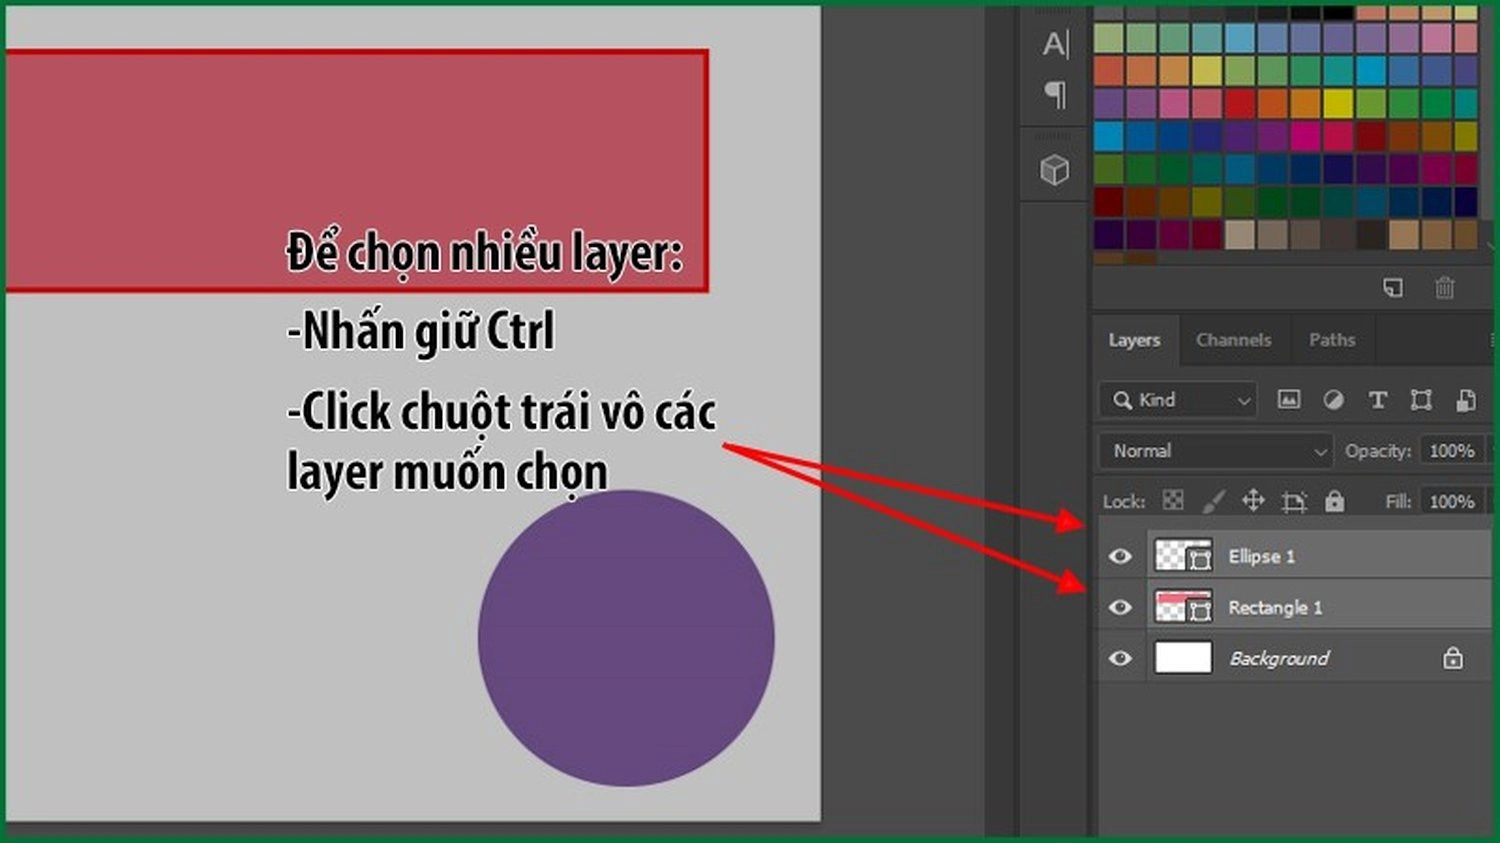This screenshot has height=843, width=1500.
Task: Click the search magnifier in Kind filter
Action: (x=1122, y=400)
